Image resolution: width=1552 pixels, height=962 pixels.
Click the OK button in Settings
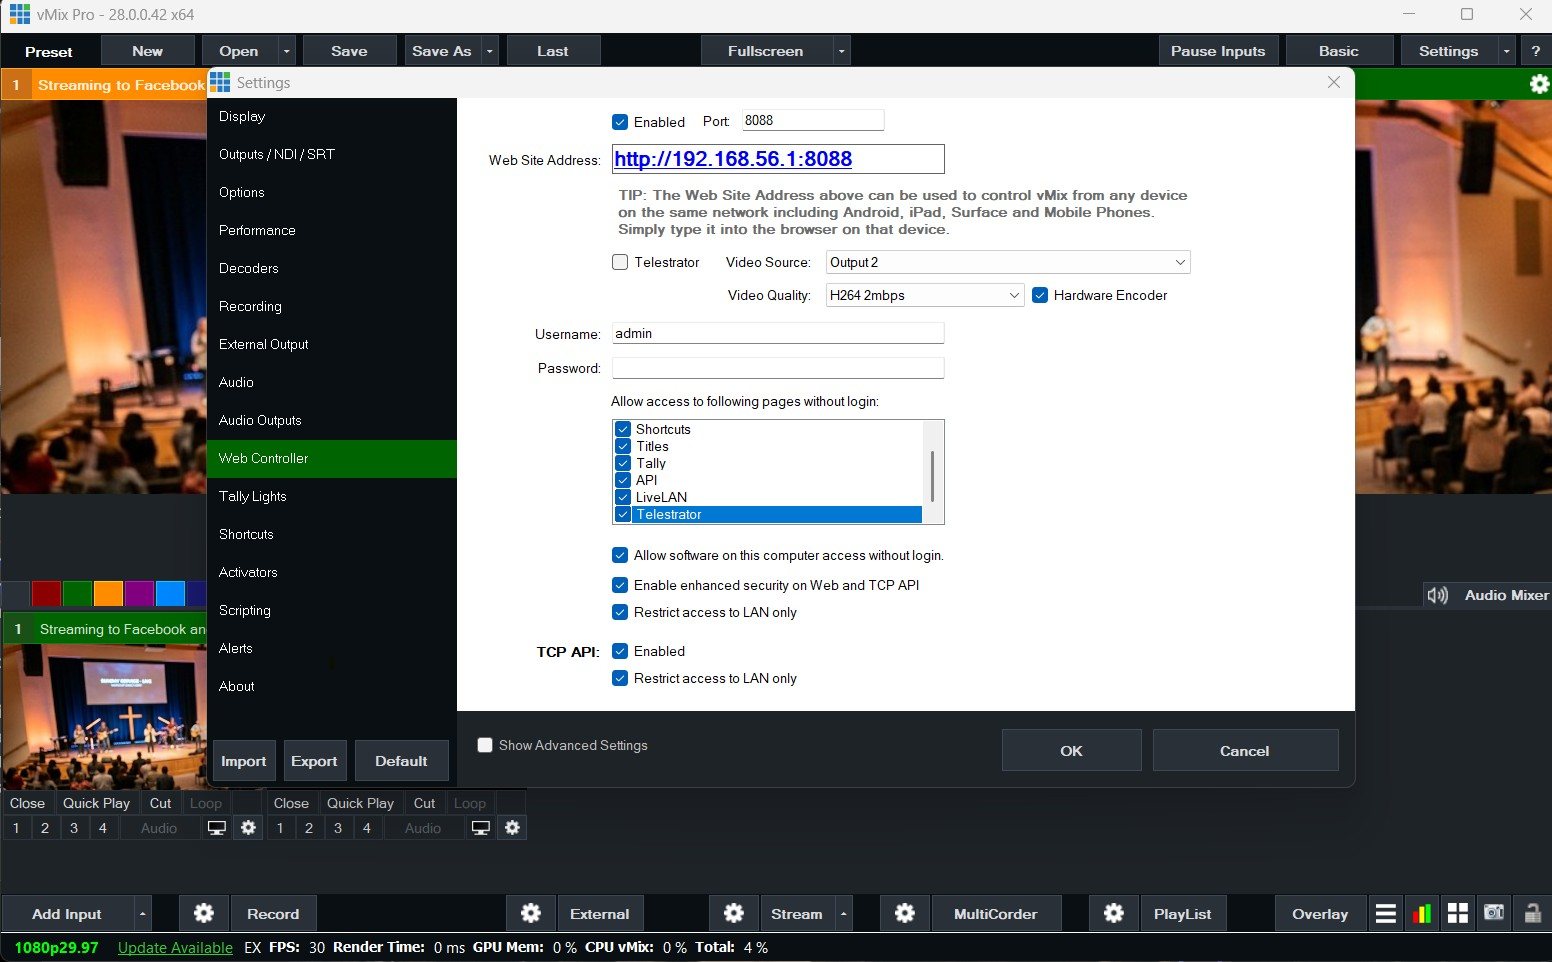(1071, 750)
